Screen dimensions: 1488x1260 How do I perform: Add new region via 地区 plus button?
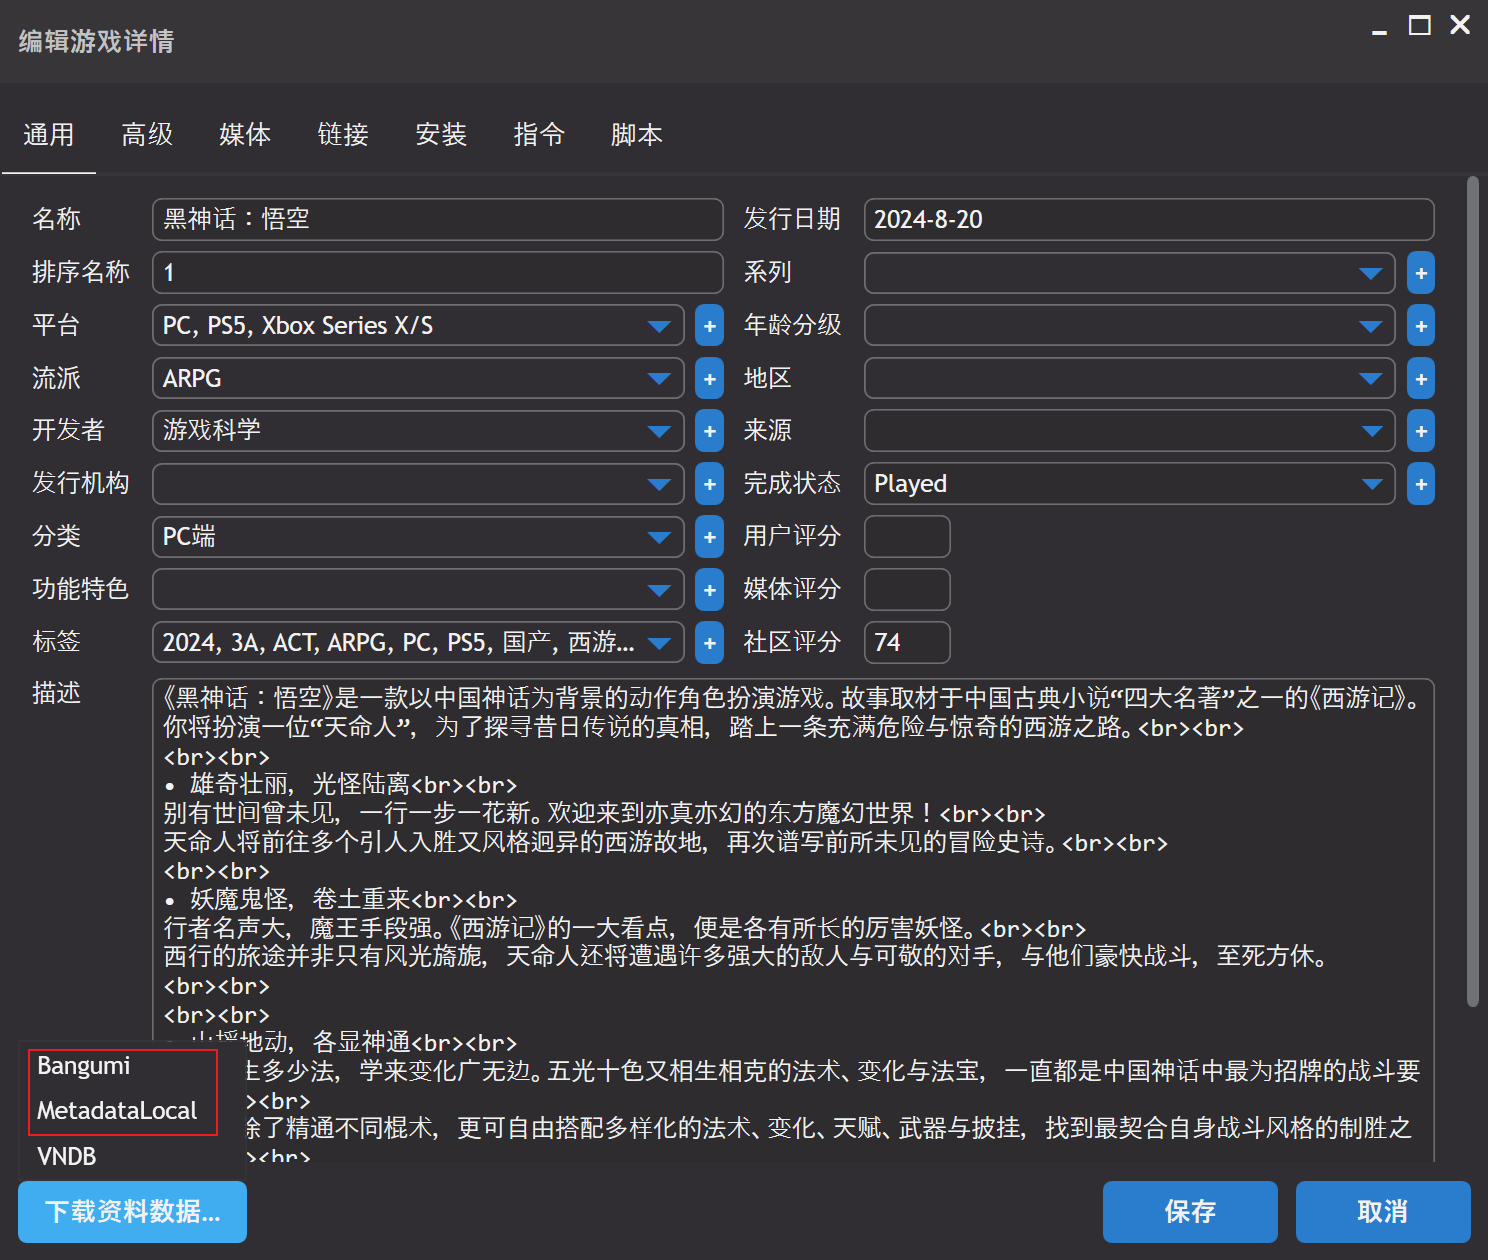coord(1421,379)
